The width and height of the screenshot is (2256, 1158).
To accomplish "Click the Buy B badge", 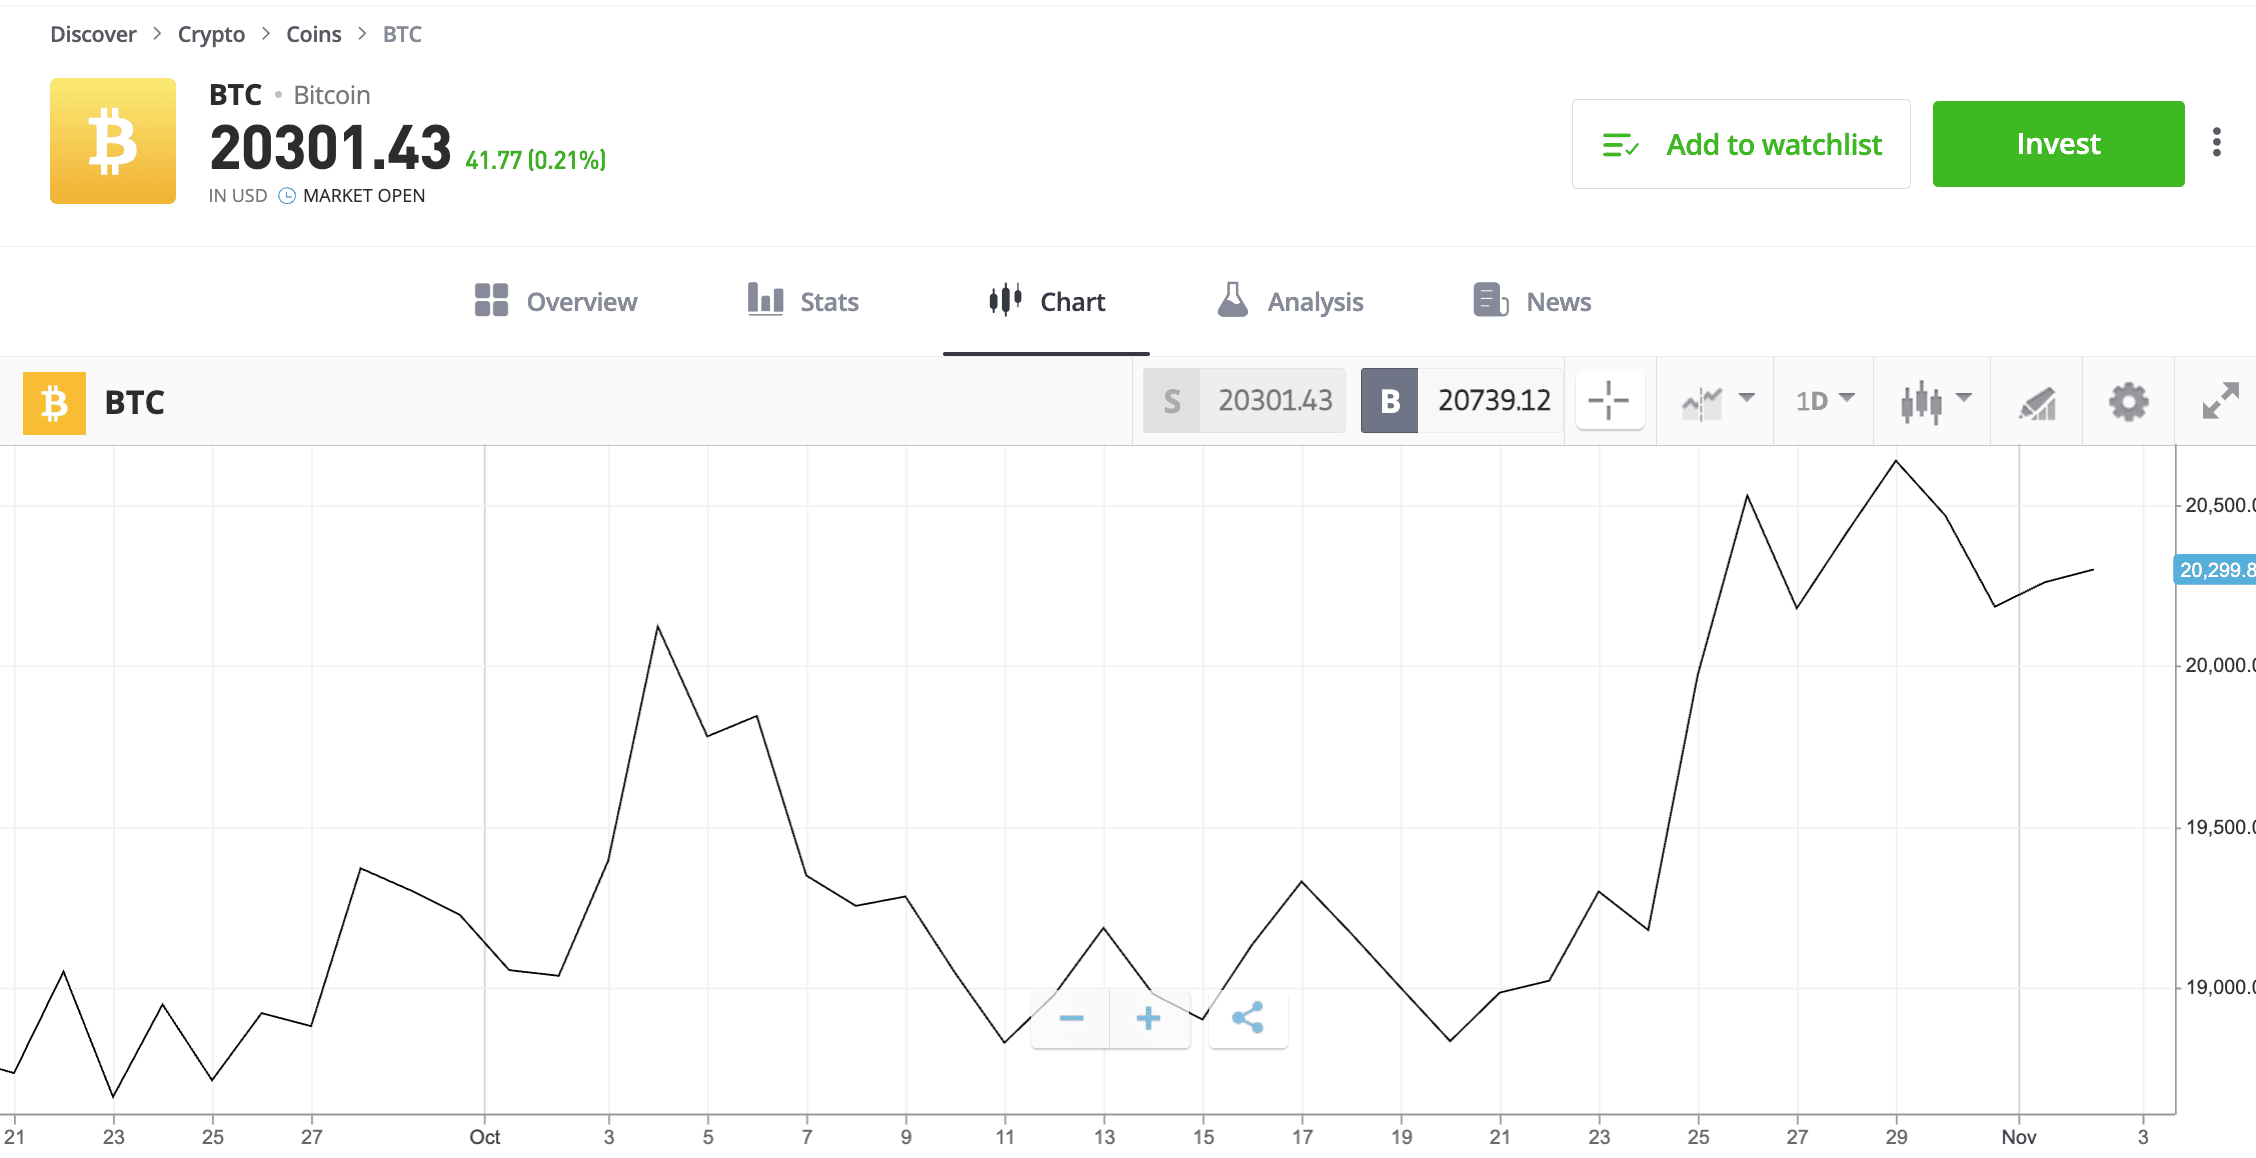I will 1389,401.
